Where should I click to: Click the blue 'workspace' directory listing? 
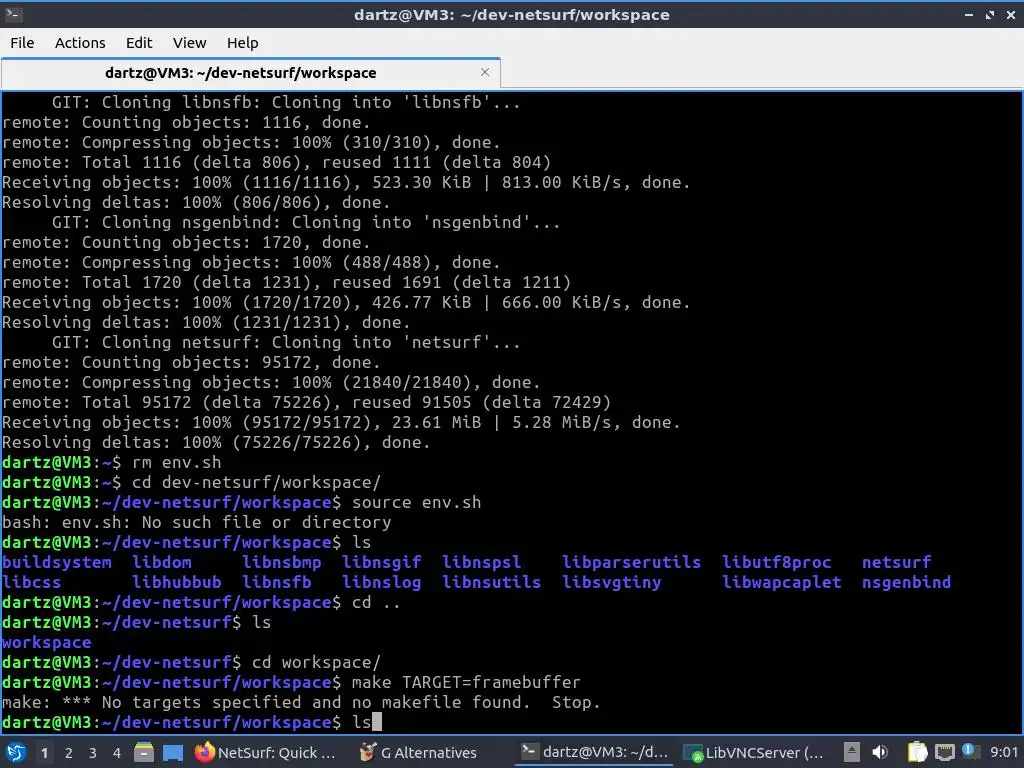click(x=46, y=642)
